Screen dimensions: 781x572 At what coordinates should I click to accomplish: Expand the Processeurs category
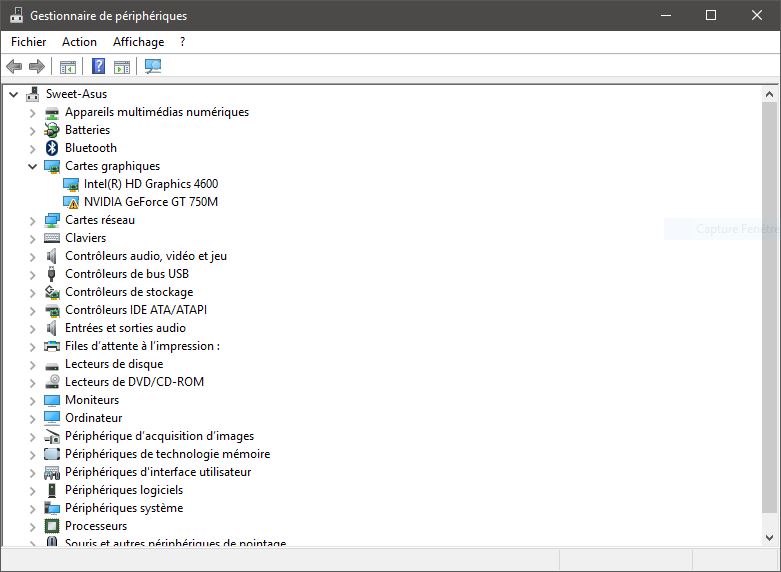[x=32, y=526]
